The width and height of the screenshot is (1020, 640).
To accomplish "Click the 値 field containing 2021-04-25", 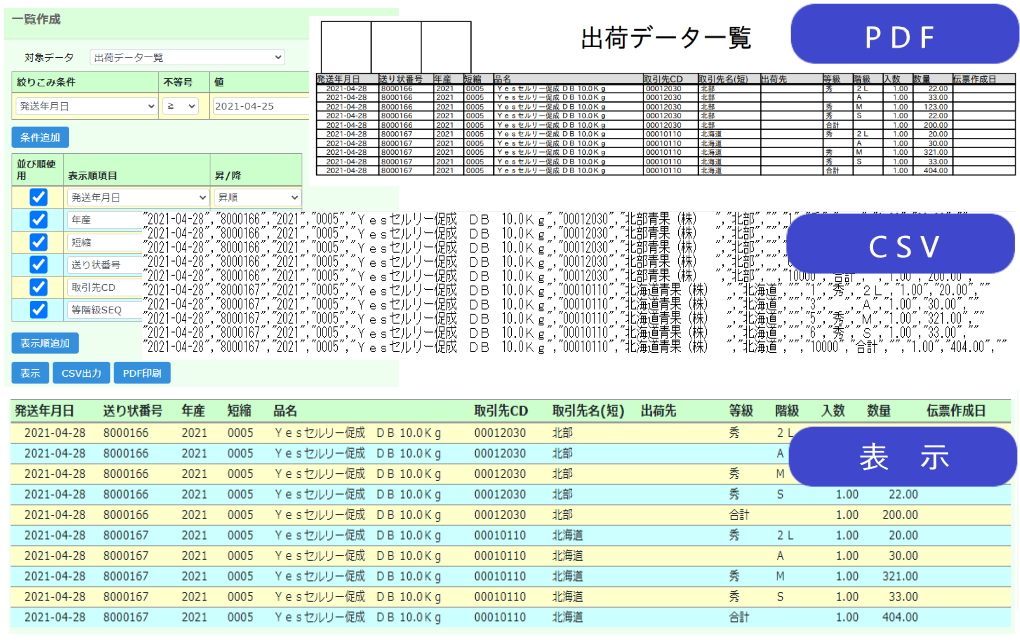I will pyautogui.click(x=260, y=106).
